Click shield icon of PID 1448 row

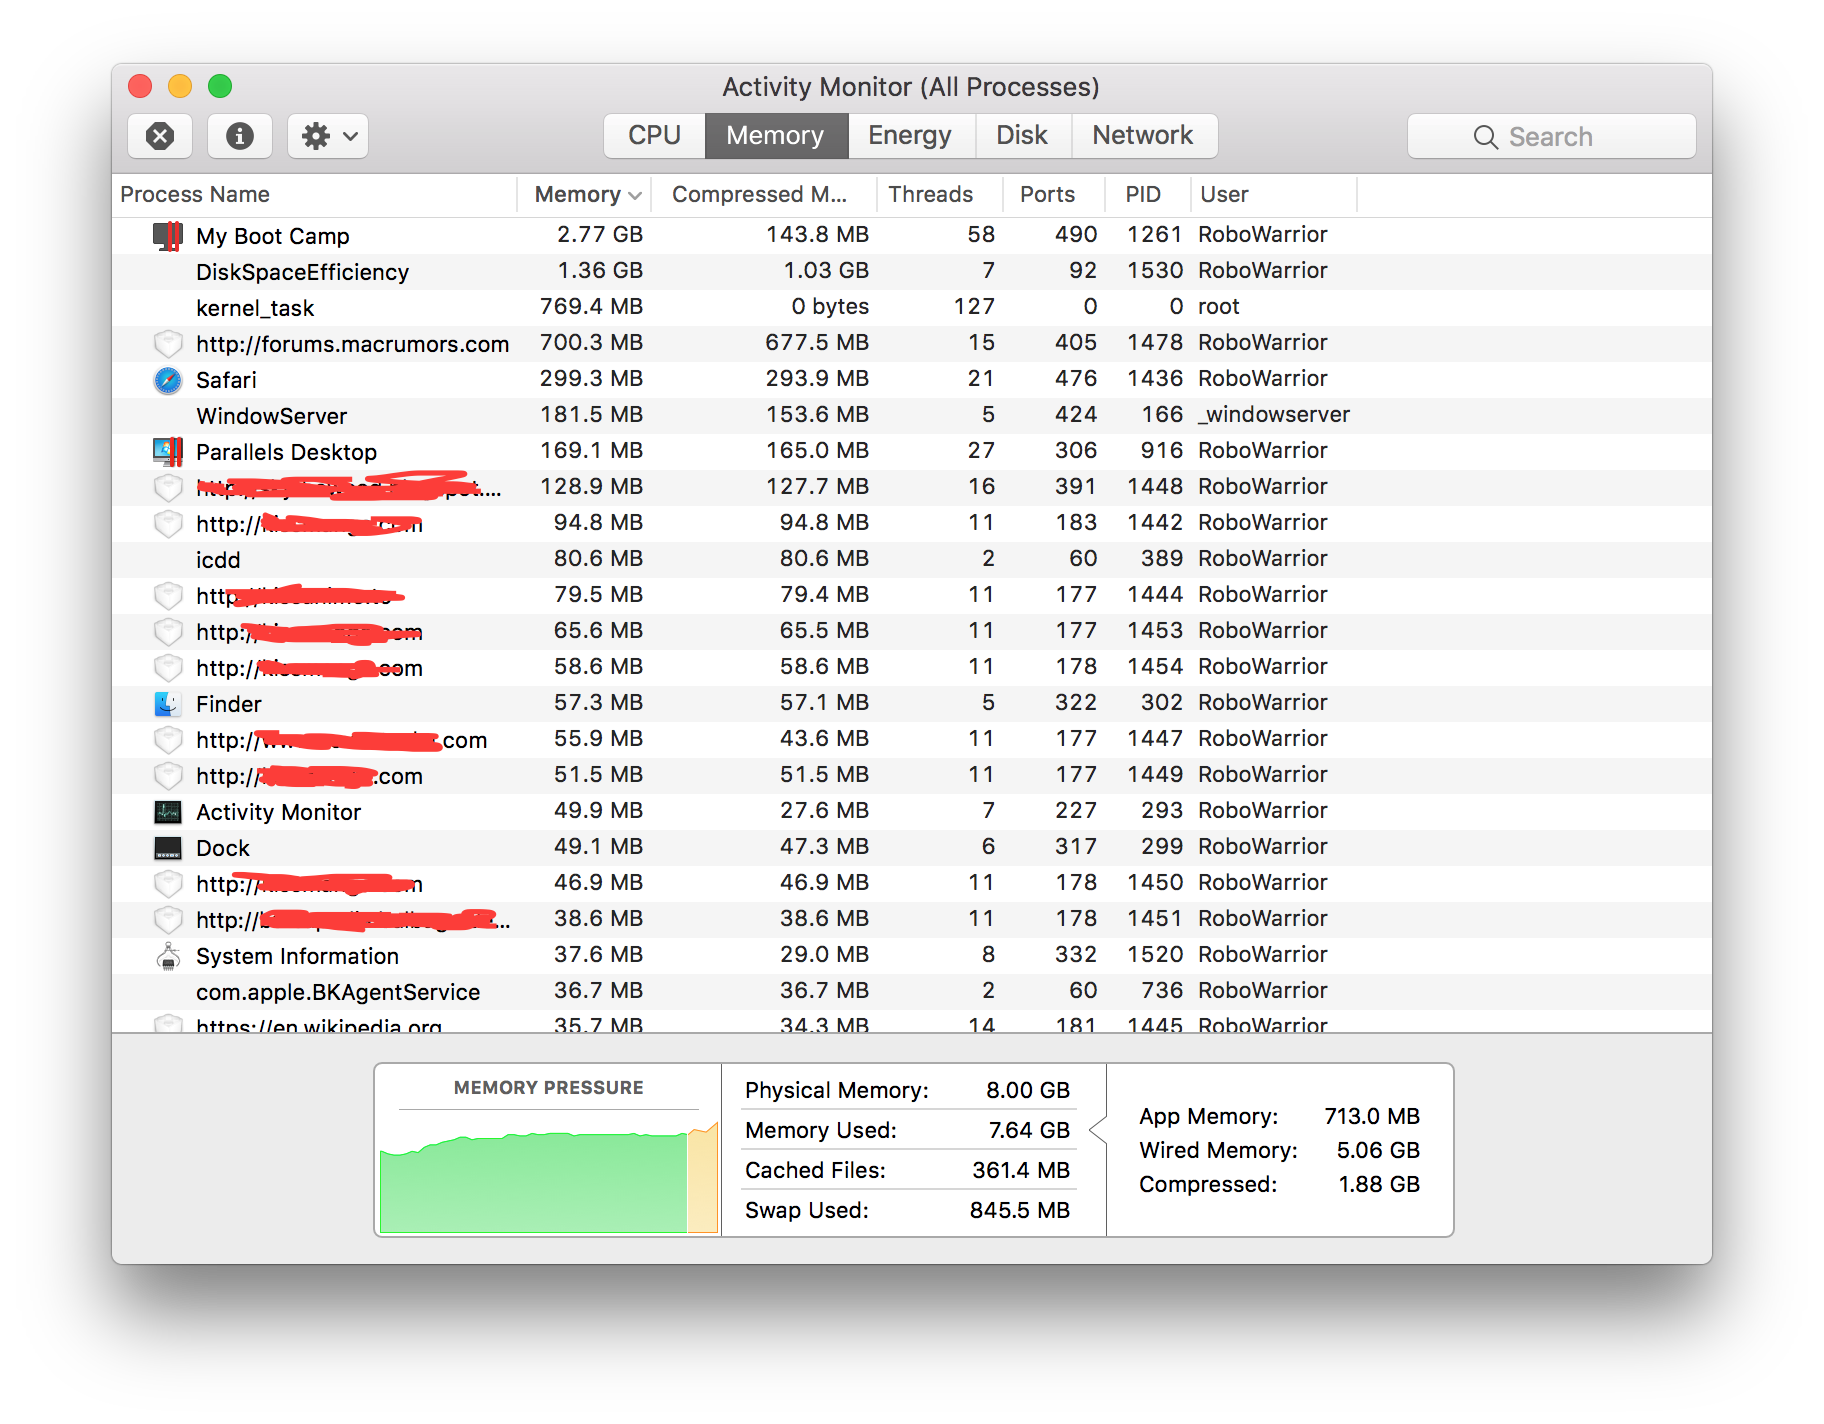168,488
